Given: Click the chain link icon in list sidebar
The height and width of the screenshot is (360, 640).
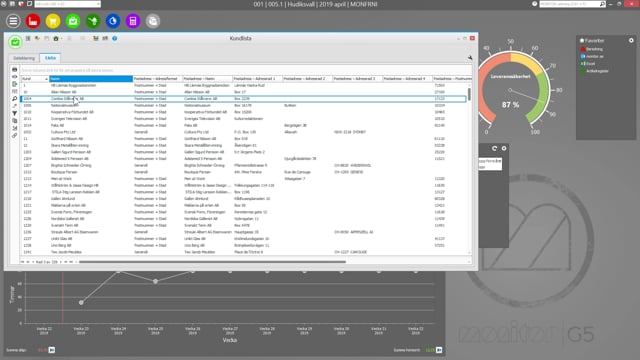Looking at the screenshot, I should tap(15, 136).
